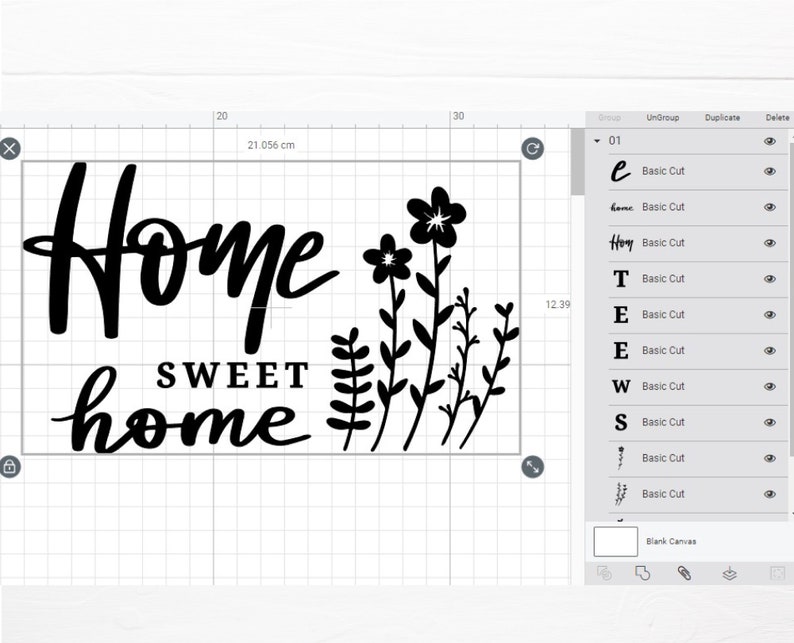The width and height of the screenshot is (794, 643).
Task: Select the 'Hom' script layer thumbnail
Action: coord(621,243)
